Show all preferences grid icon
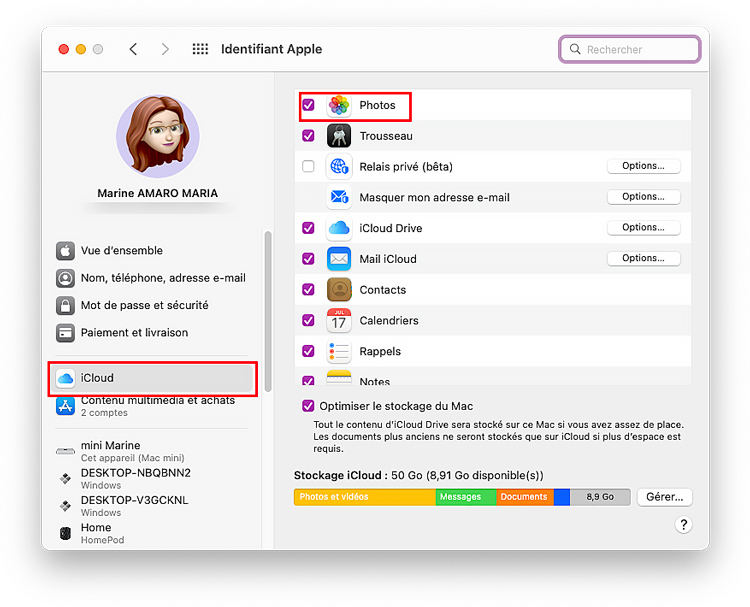The height and width of the screenshot is (607, 750). (x=200, y=49)
